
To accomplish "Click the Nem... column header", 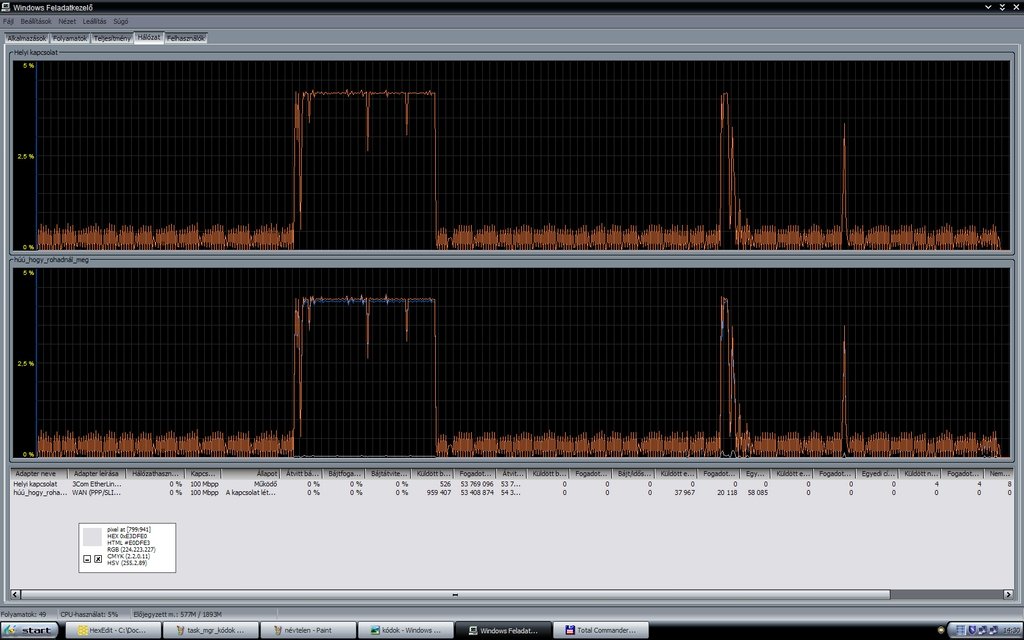I will click(x=999, y=473).
